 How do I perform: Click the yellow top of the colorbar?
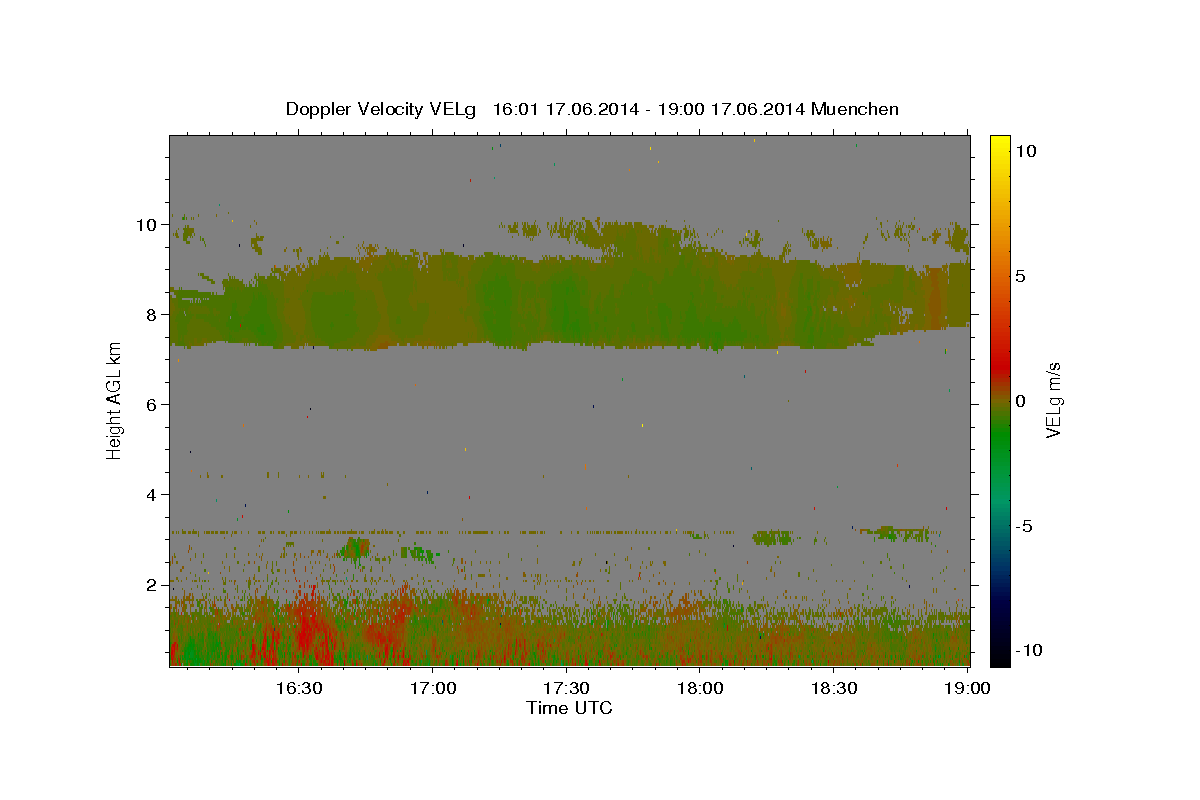[x=1000, y=145]
